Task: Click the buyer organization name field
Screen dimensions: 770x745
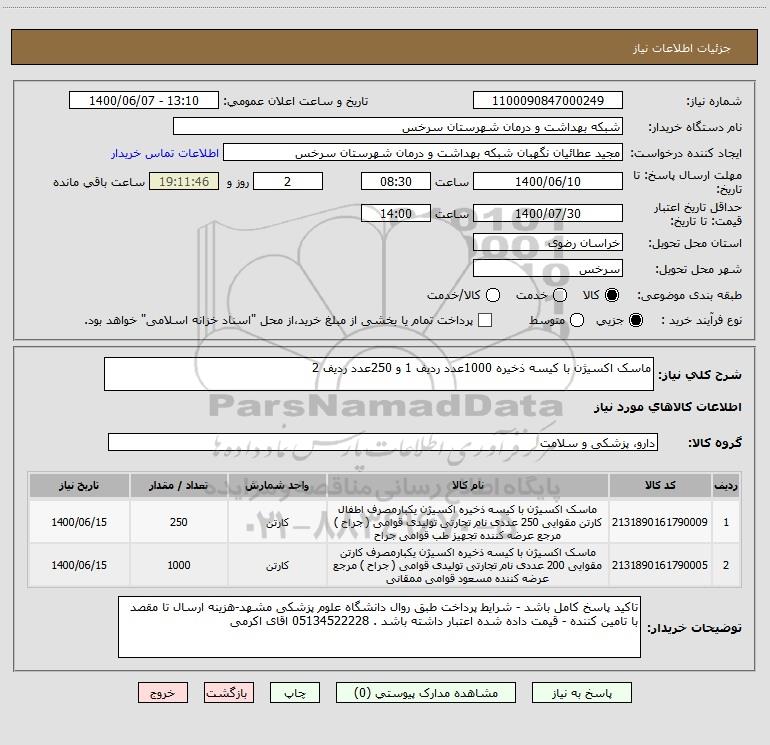Action: point(398,126)
